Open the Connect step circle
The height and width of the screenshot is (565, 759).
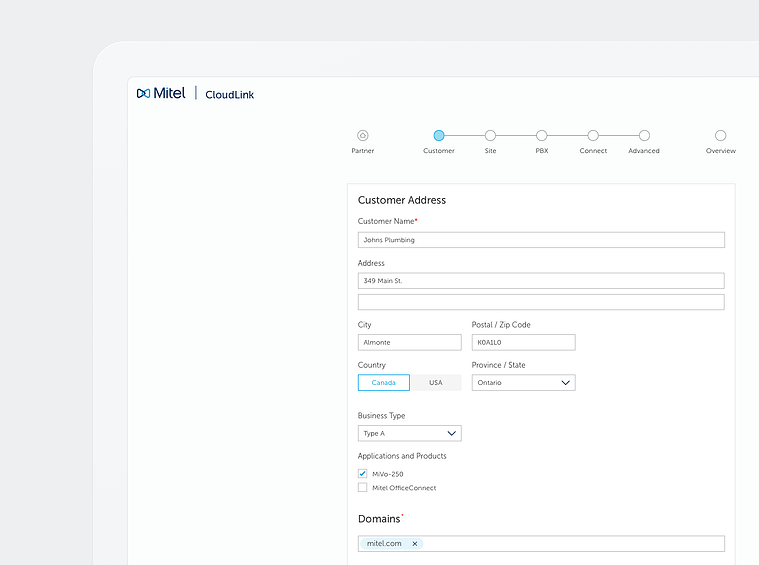pyautogui.click(x=593, y=136)
